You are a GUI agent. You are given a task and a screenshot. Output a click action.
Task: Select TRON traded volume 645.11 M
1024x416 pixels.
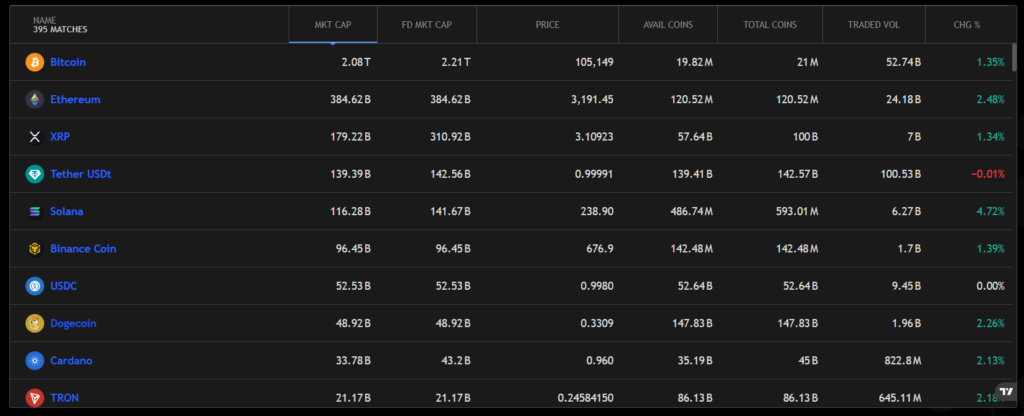(899, 397)
